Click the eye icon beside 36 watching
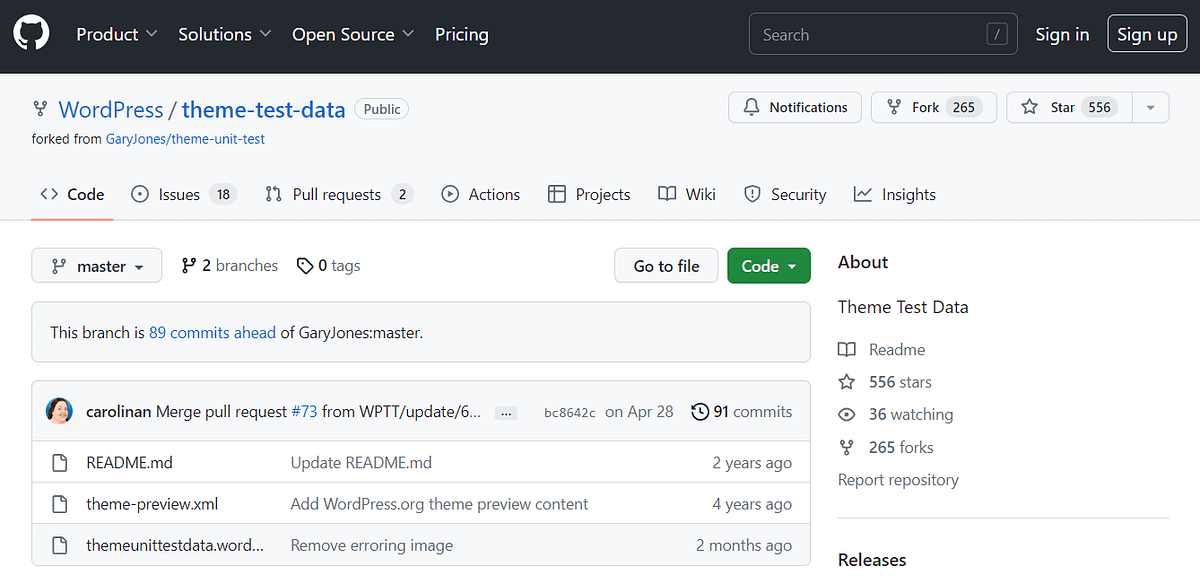 click(847, 414)
